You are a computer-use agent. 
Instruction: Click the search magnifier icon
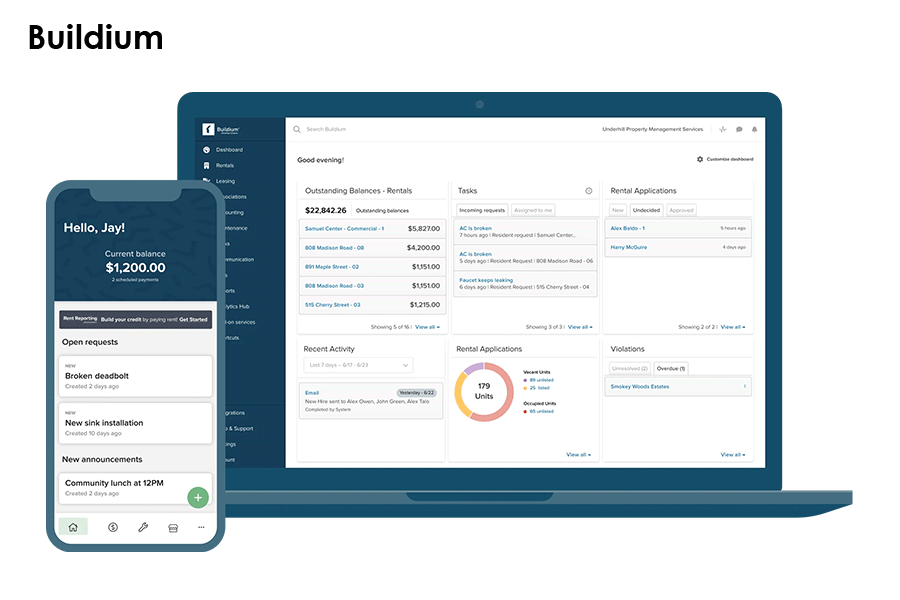[297, 129]
